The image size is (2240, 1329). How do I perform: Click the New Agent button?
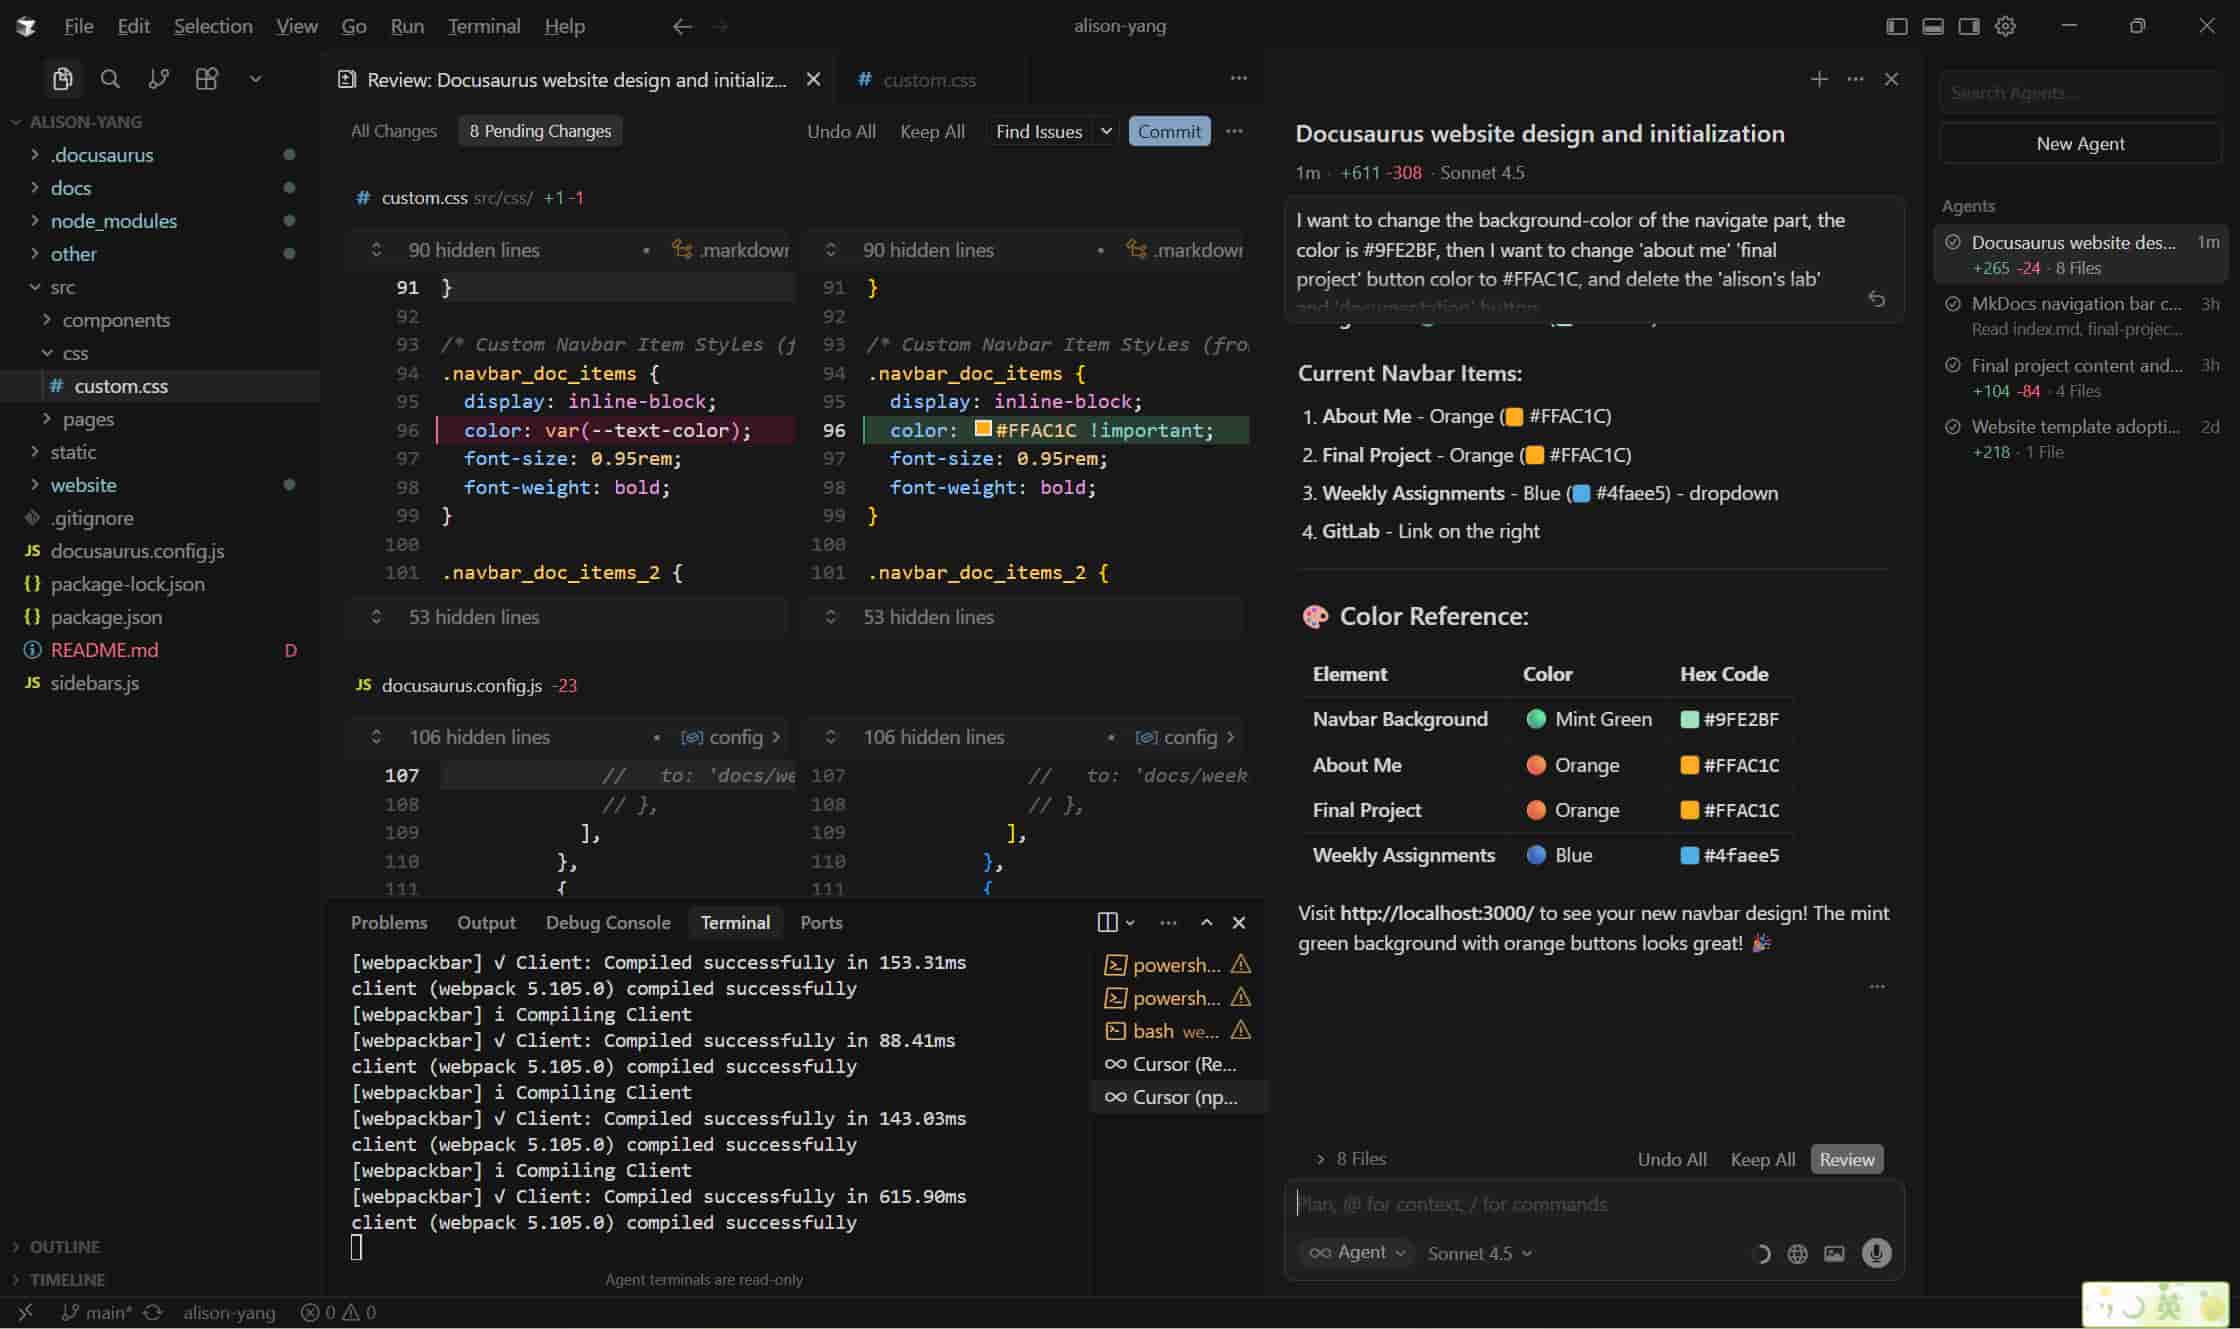2080,143
